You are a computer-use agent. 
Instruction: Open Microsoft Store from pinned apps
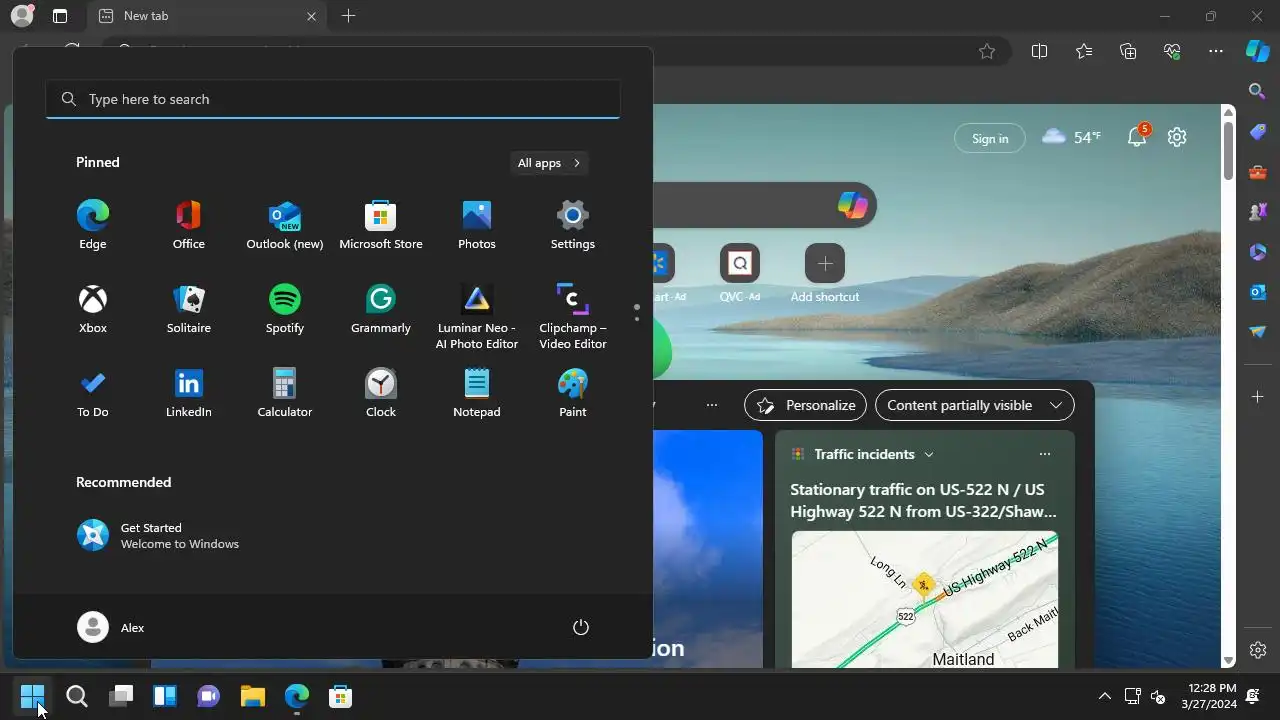381,225
